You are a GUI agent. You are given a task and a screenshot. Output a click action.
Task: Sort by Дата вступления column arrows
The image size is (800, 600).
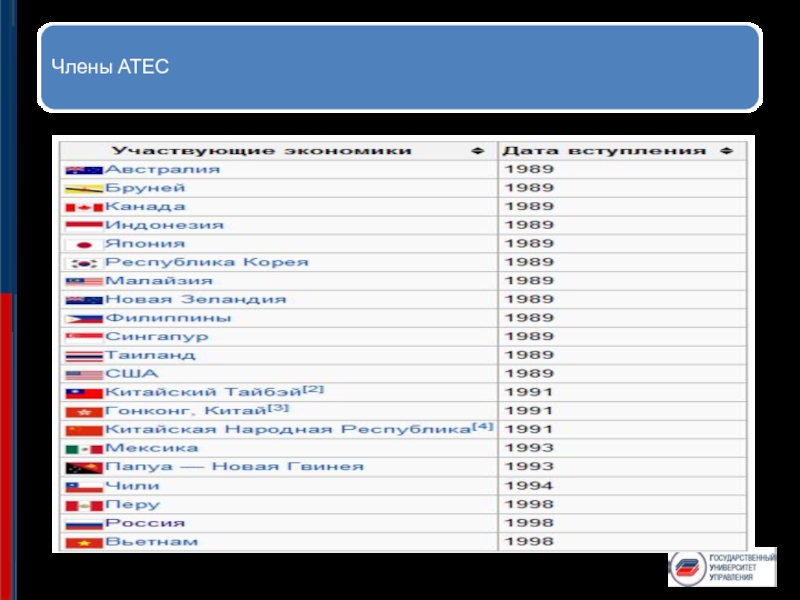pos(727,151)
